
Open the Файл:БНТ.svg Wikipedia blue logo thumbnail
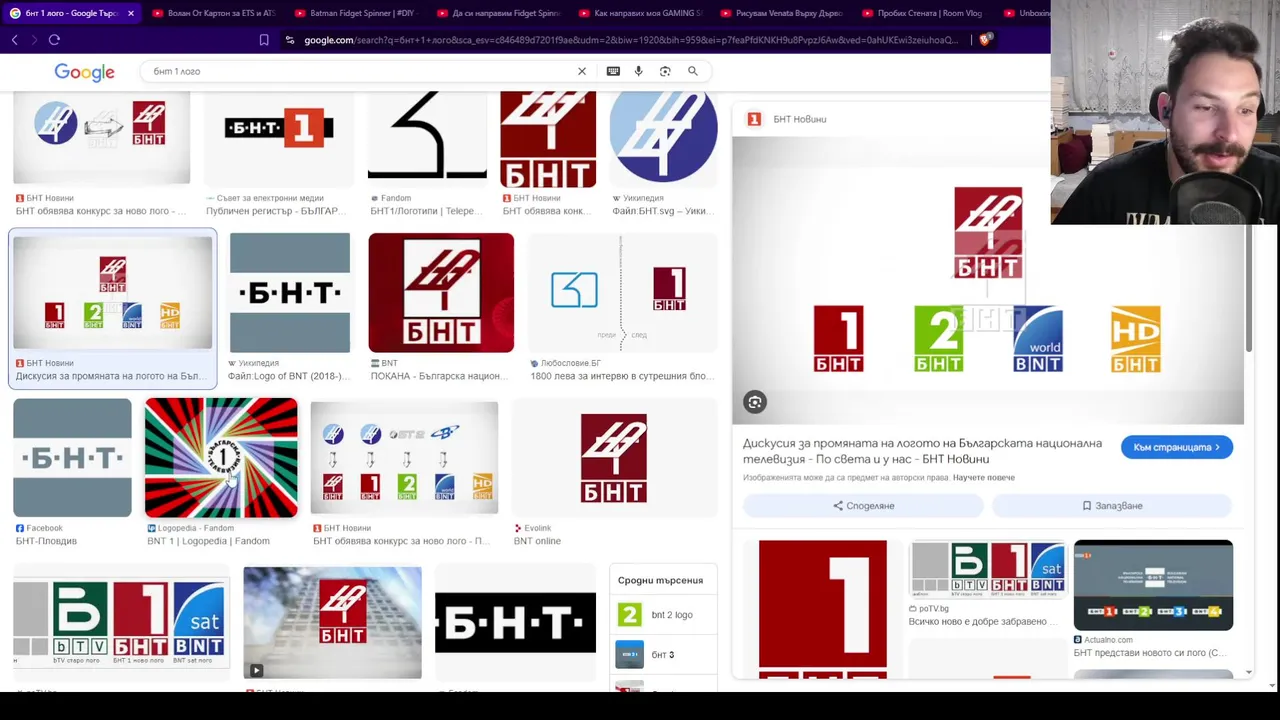[663, 138]
